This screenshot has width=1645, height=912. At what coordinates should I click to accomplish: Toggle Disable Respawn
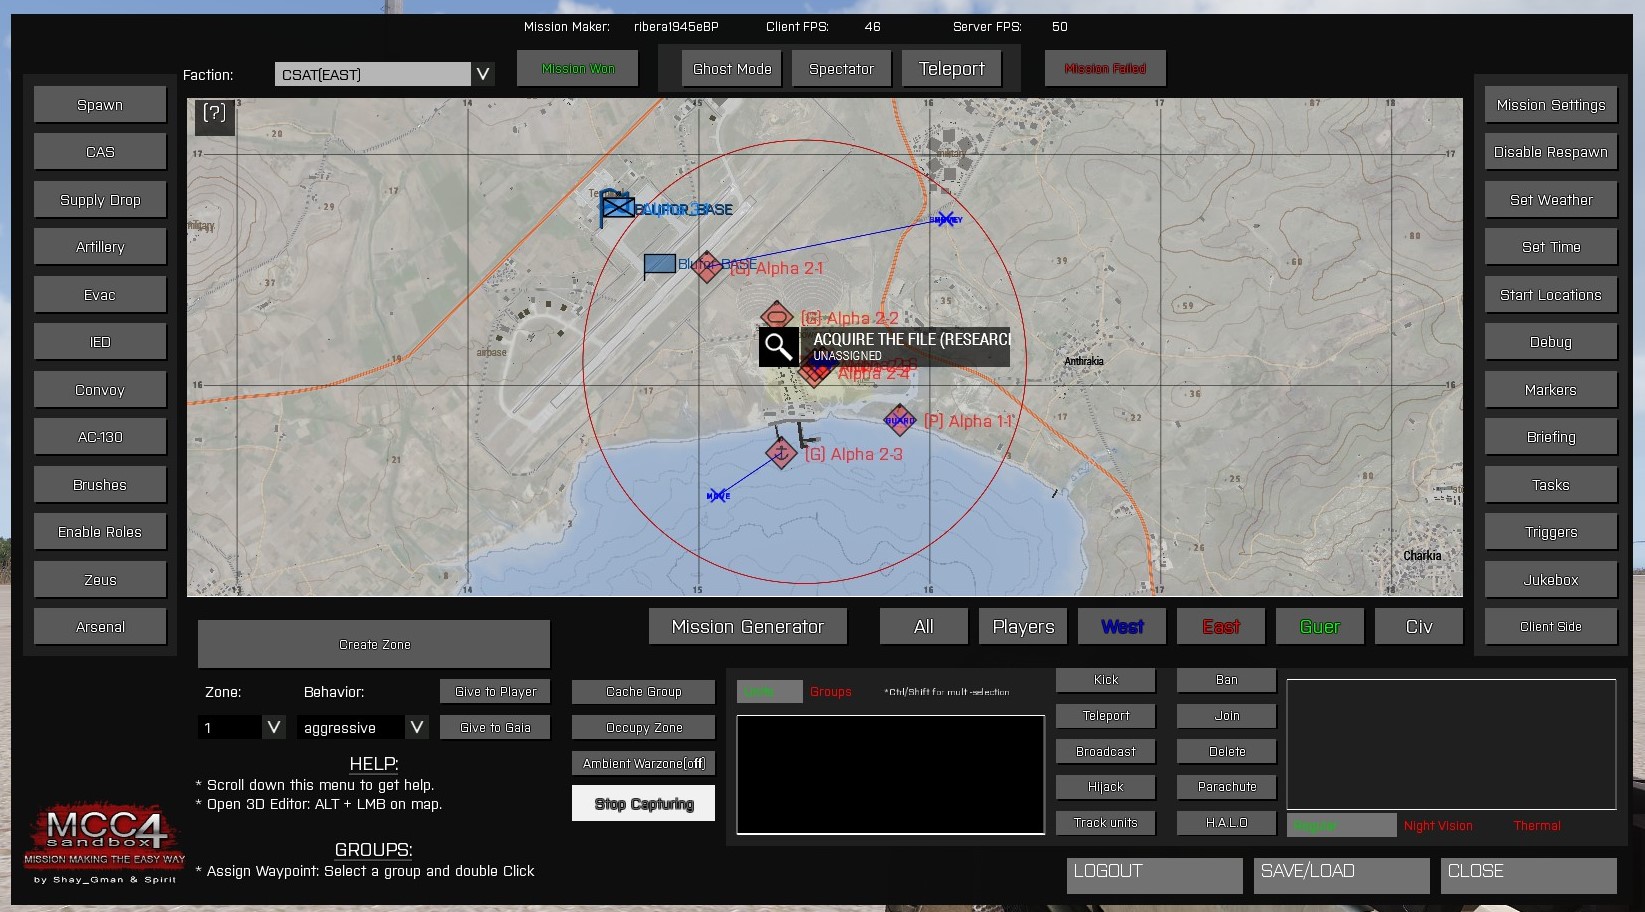[1551, 152]
